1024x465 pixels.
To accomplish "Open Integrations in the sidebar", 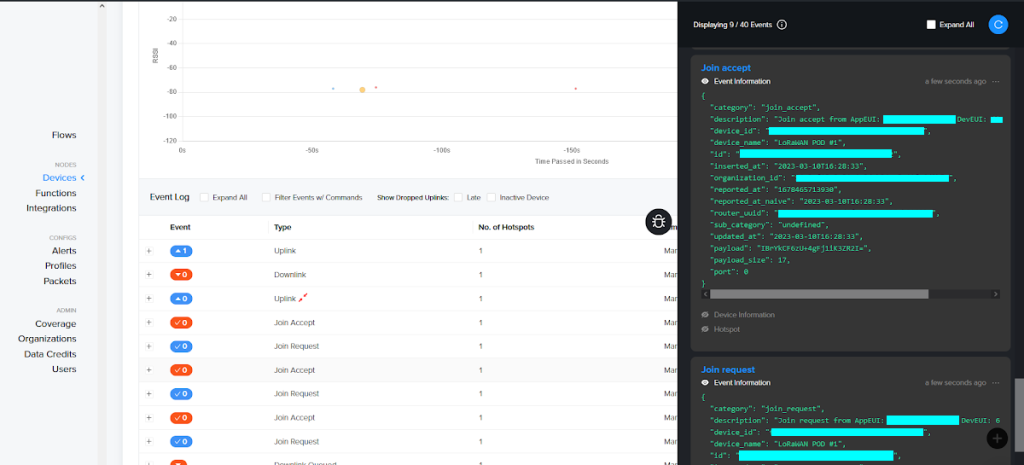I will pos(51,208).
